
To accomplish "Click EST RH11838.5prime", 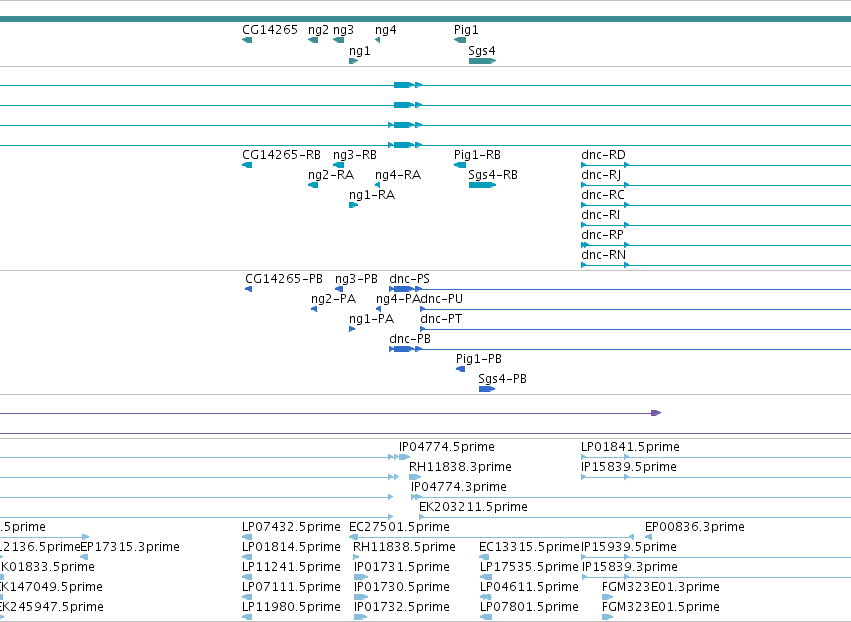I will click(404, 548).
